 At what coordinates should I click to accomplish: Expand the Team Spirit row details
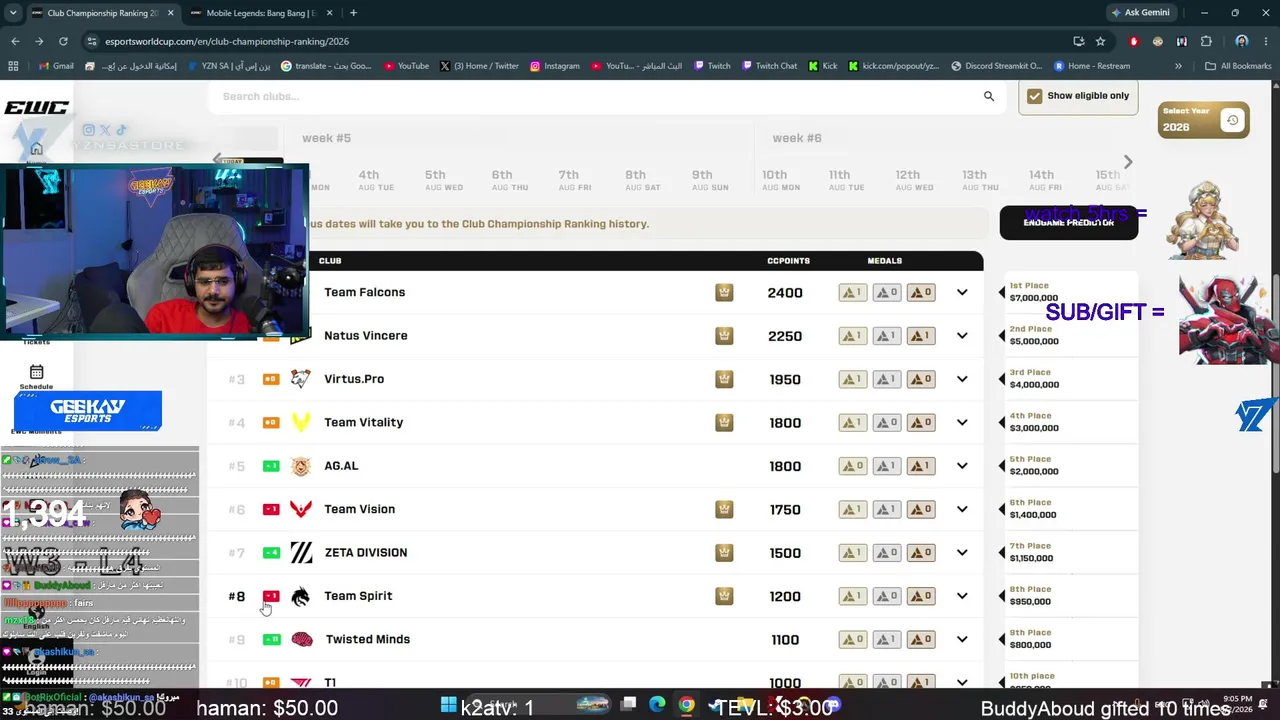(962, 596)
